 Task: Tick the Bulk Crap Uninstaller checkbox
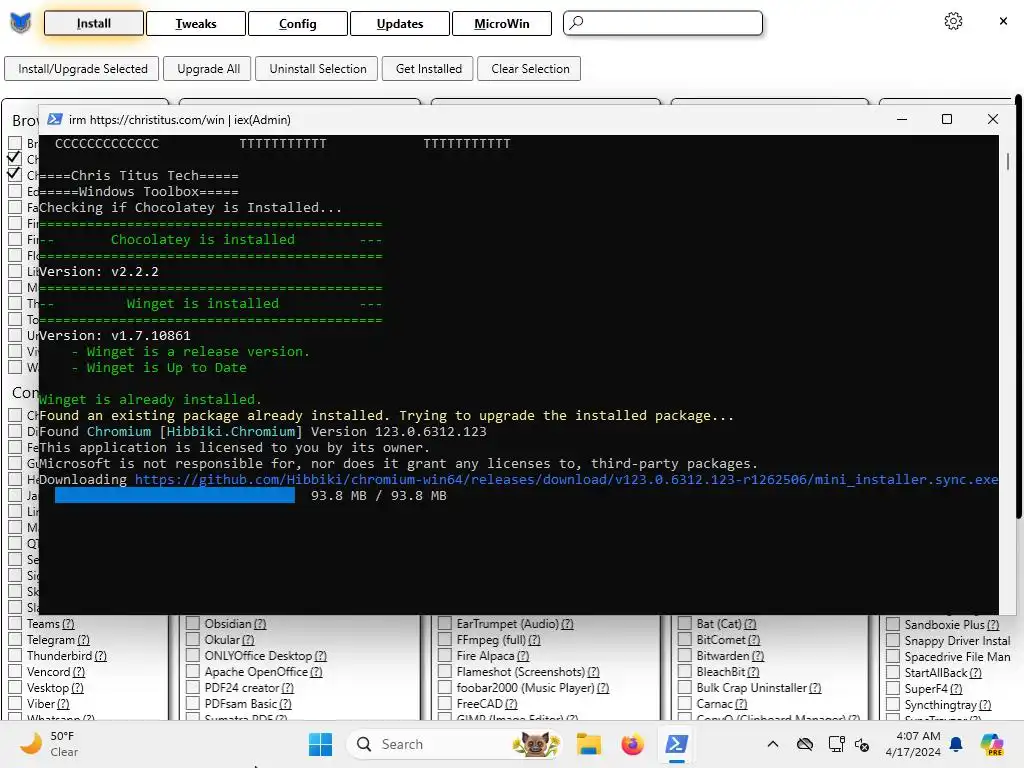[x=684, y=688]
